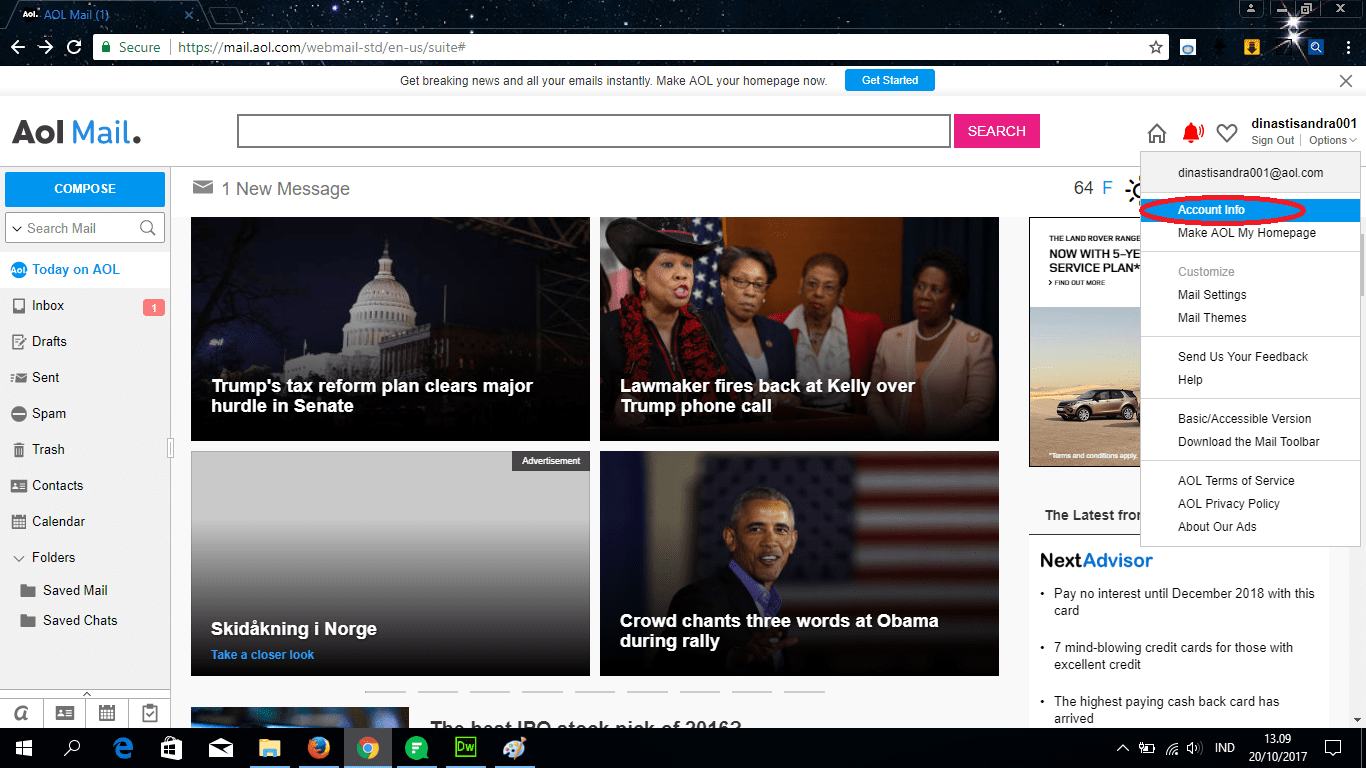Screen dimensions: 1366x768
Task: Open Calendar from the sidebar
Action: 58,522
